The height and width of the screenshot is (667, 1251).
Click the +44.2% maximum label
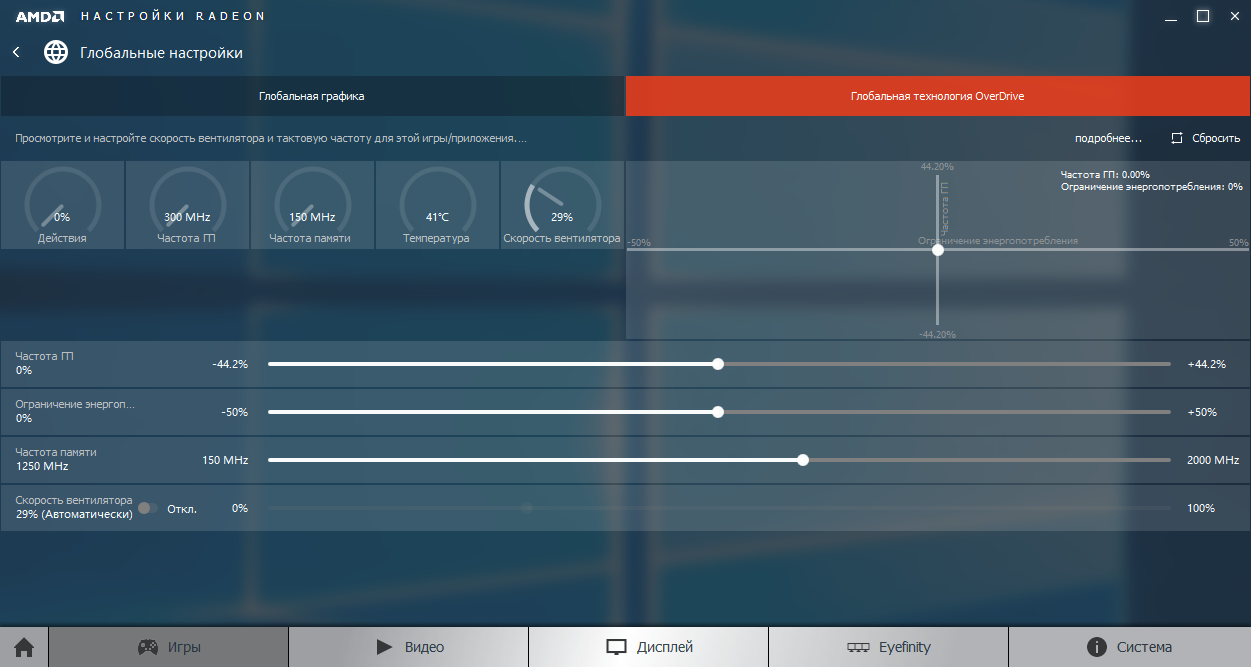tap(1206, 364)
